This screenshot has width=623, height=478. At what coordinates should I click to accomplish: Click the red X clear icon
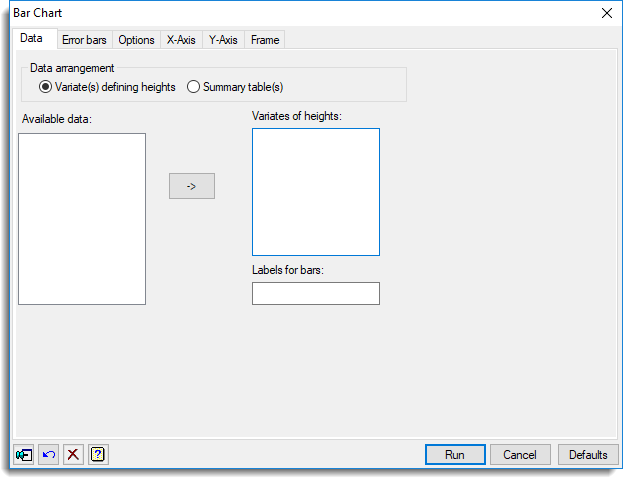tap(73, 454)
